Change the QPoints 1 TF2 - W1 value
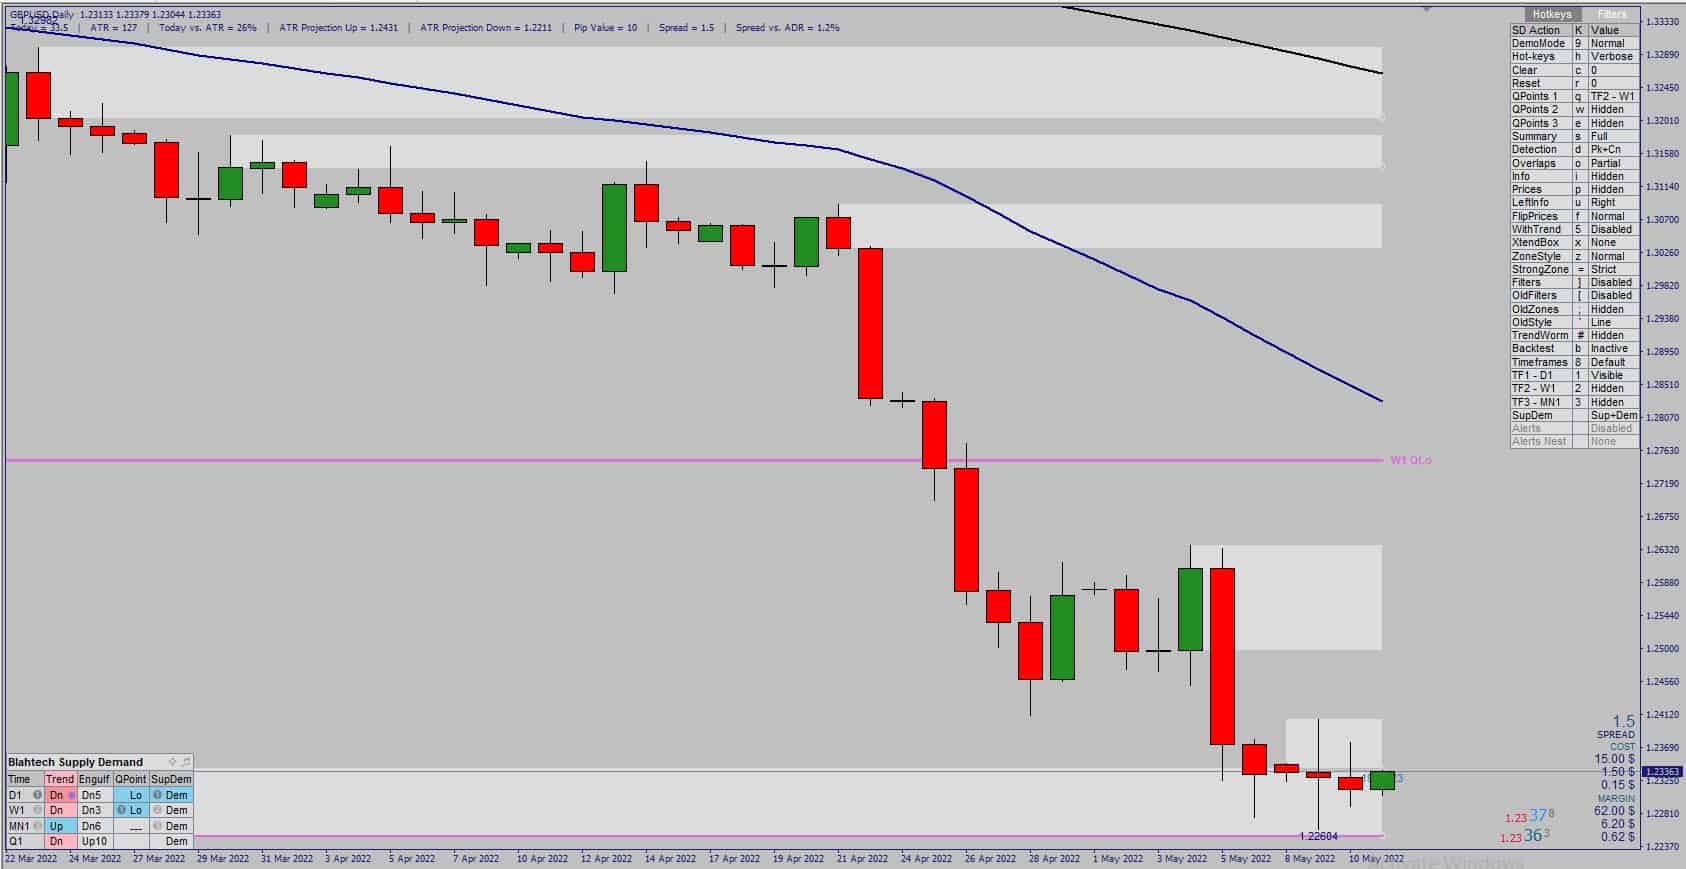This screenshot has height=869, width=1686. pos(1613,97)
